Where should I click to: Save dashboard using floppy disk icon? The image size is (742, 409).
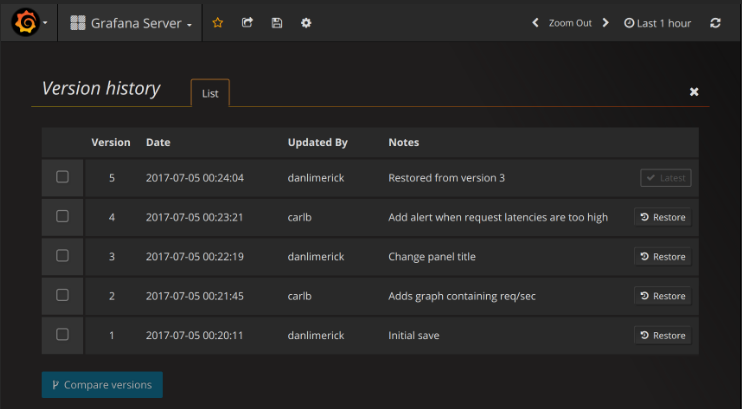click(277, 23)
